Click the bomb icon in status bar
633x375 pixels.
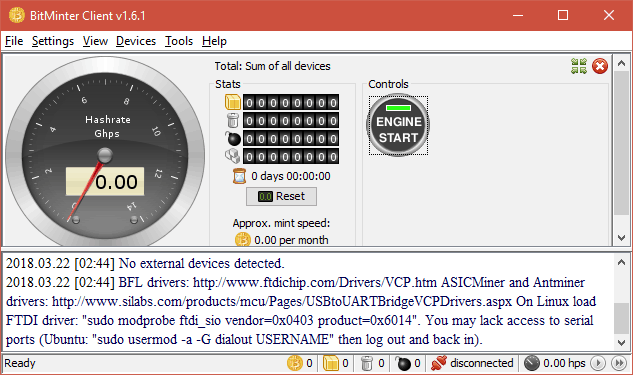point(403,363)
